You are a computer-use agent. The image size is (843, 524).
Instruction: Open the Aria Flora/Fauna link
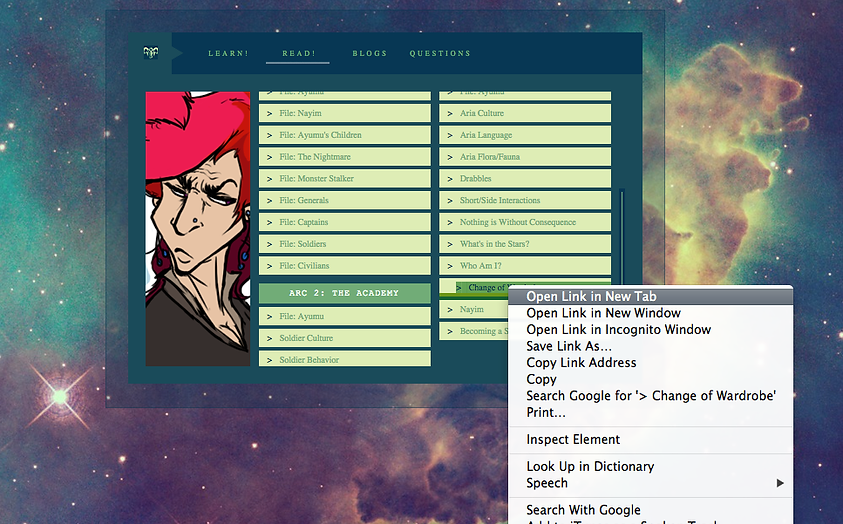pos(525,156)
